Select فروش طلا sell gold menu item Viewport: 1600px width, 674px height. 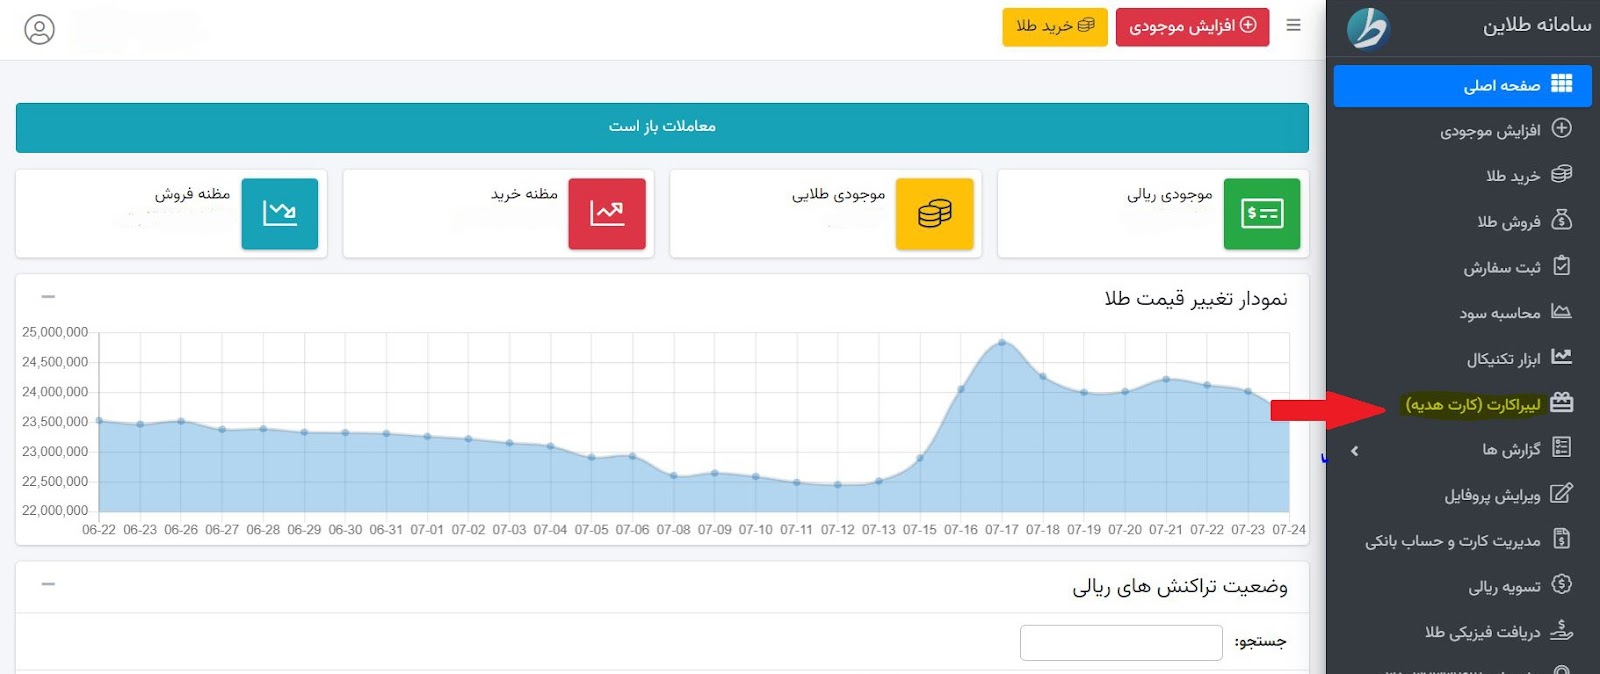pos(1509,222)
